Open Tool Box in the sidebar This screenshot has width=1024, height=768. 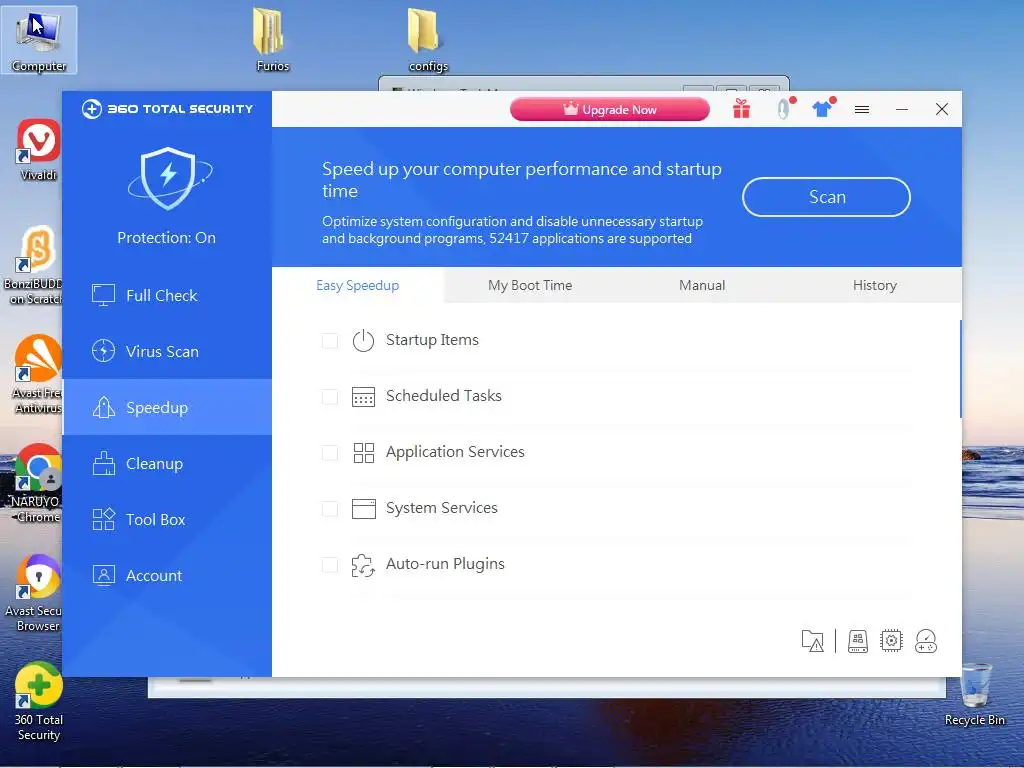click(x=167, y=520)
